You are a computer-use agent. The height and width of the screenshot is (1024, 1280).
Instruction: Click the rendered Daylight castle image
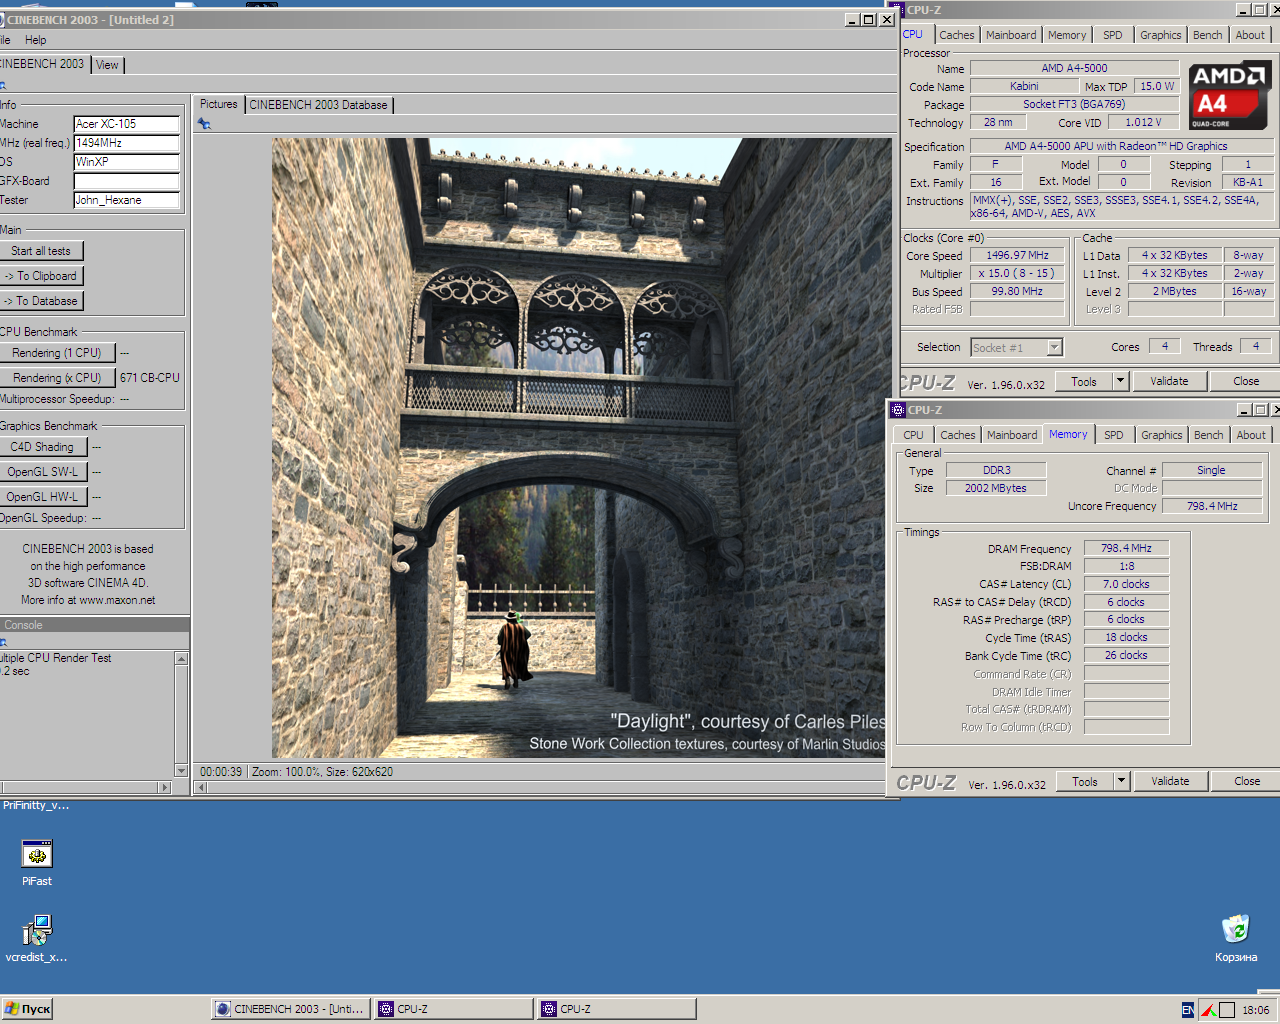point(581,448)
